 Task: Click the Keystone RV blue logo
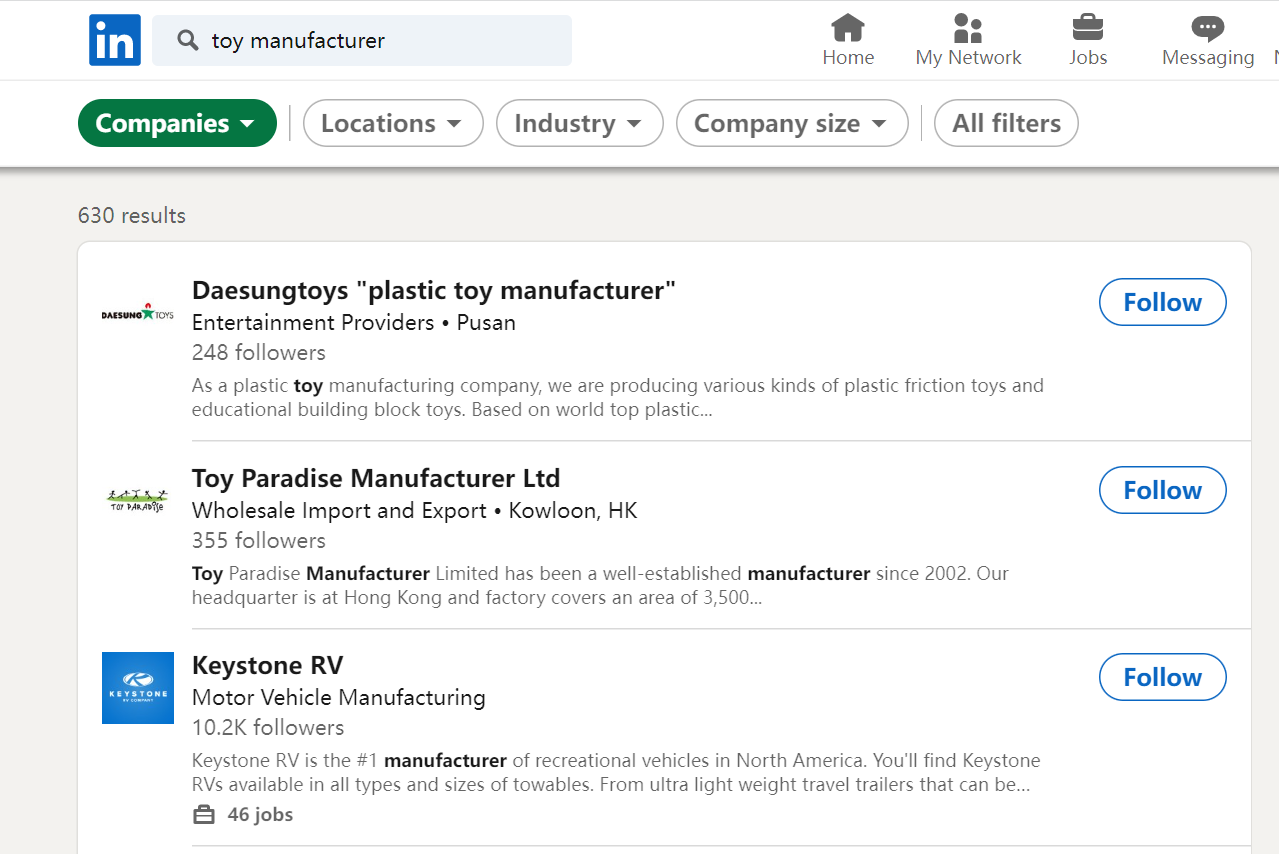(138, 688)
